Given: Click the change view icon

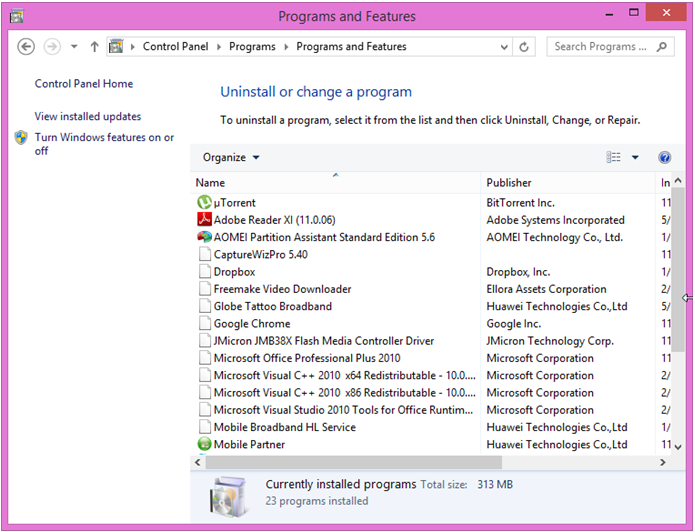Looking at the screenshot, I should 613,157.
